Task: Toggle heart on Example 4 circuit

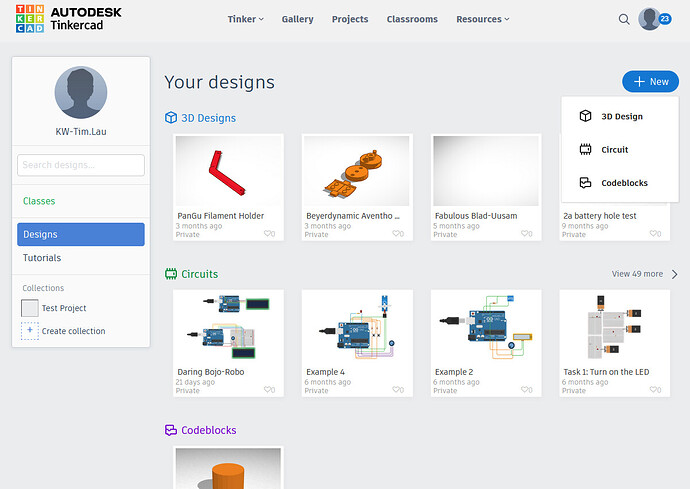Action: click(x=398, y=390)
